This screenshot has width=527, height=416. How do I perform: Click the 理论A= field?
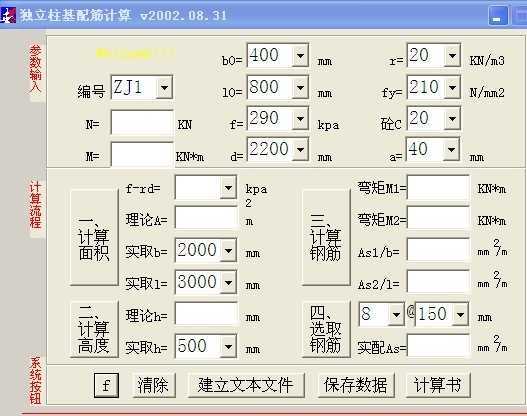click(206, 219)
